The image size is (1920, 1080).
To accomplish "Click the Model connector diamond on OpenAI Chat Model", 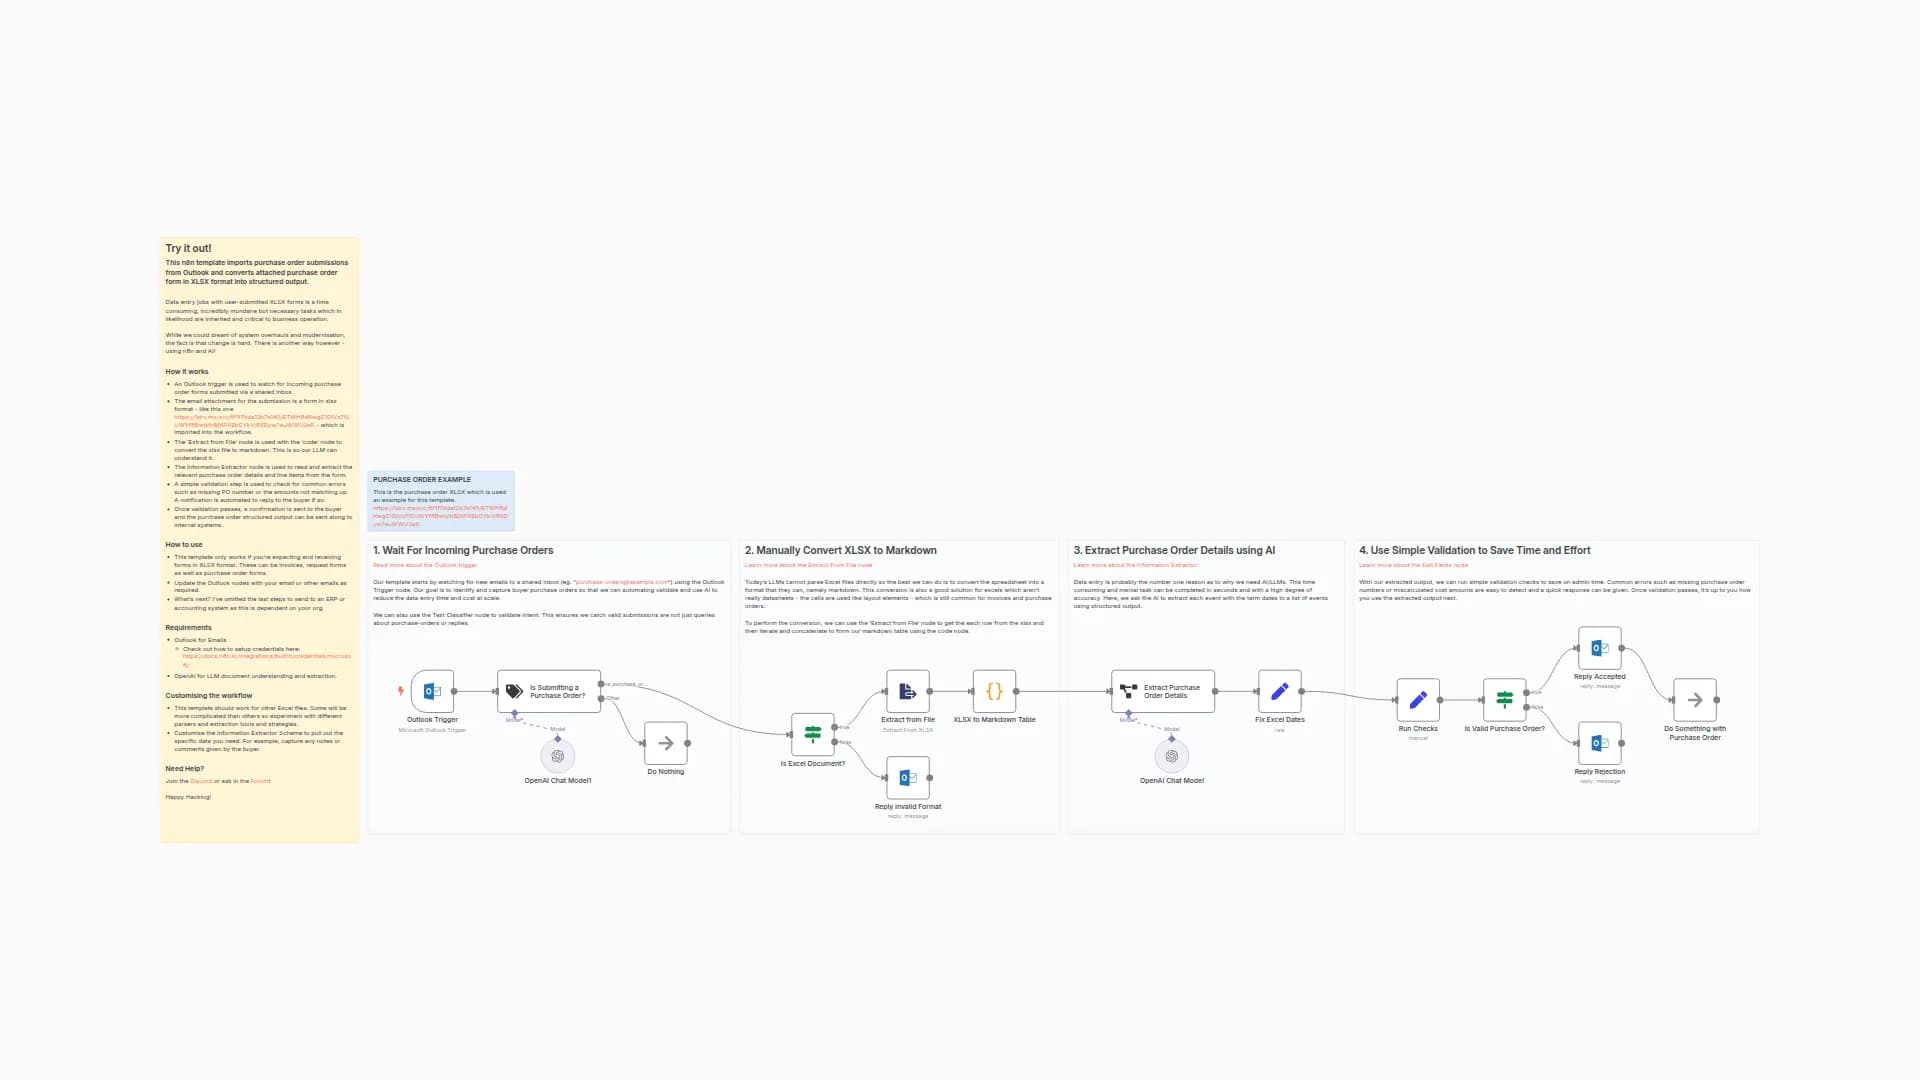I will pyautogui.click(x=1172, y=739).
